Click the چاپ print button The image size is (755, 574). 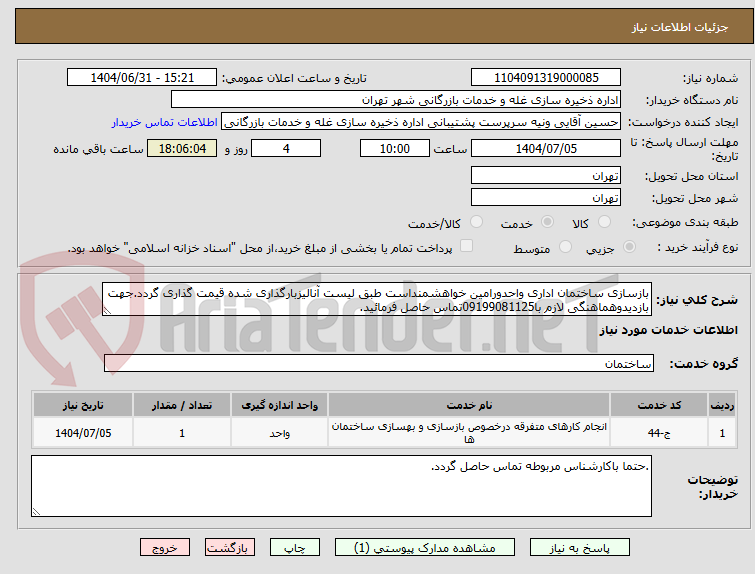[295, 548]
